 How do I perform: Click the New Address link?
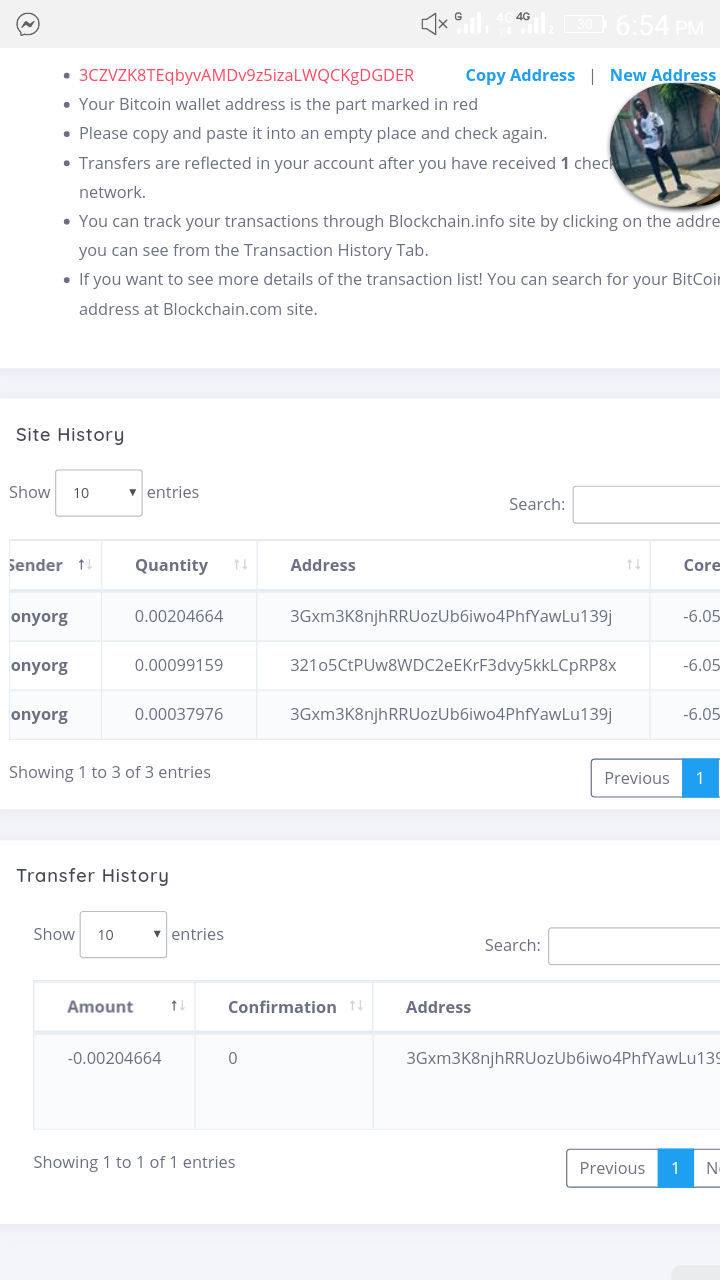coord(662,75)
